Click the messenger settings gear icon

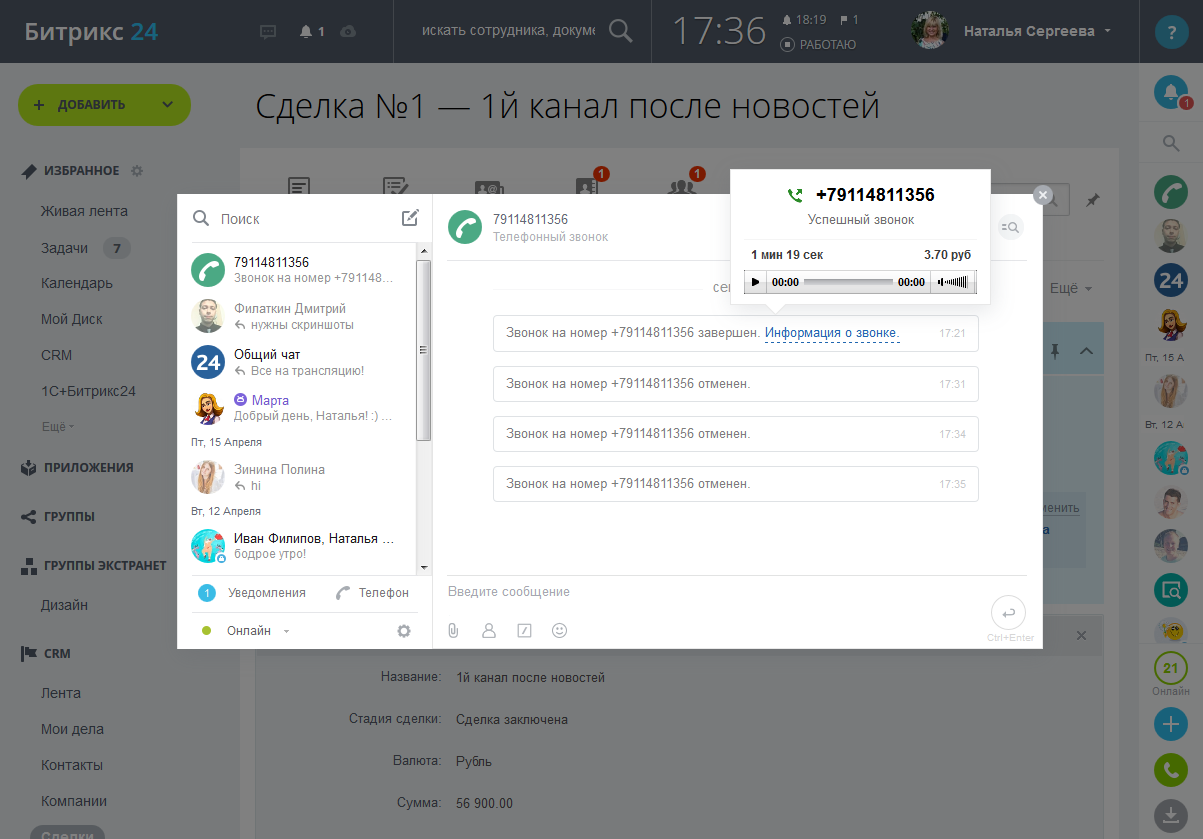pos(404,631)
